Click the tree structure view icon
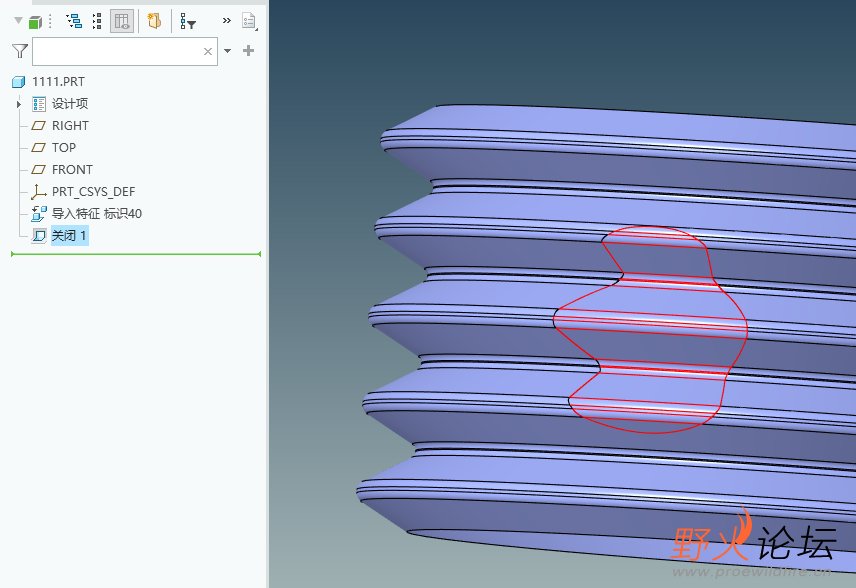The width and height of the screenshot is (856, 588). click(73, 21)
